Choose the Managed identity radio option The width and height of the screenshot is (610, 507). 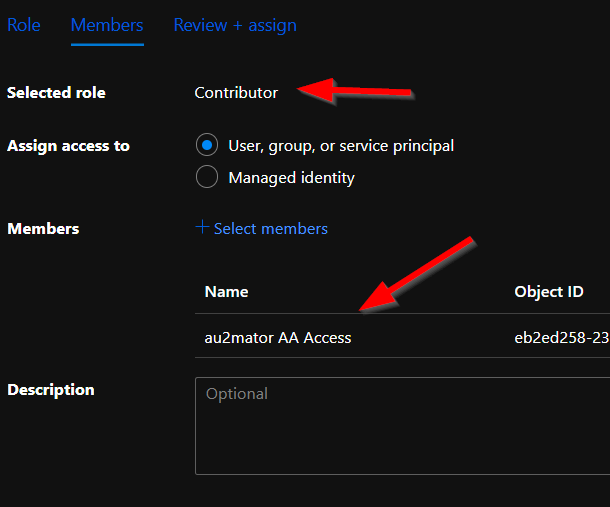(x=207, y=177)
